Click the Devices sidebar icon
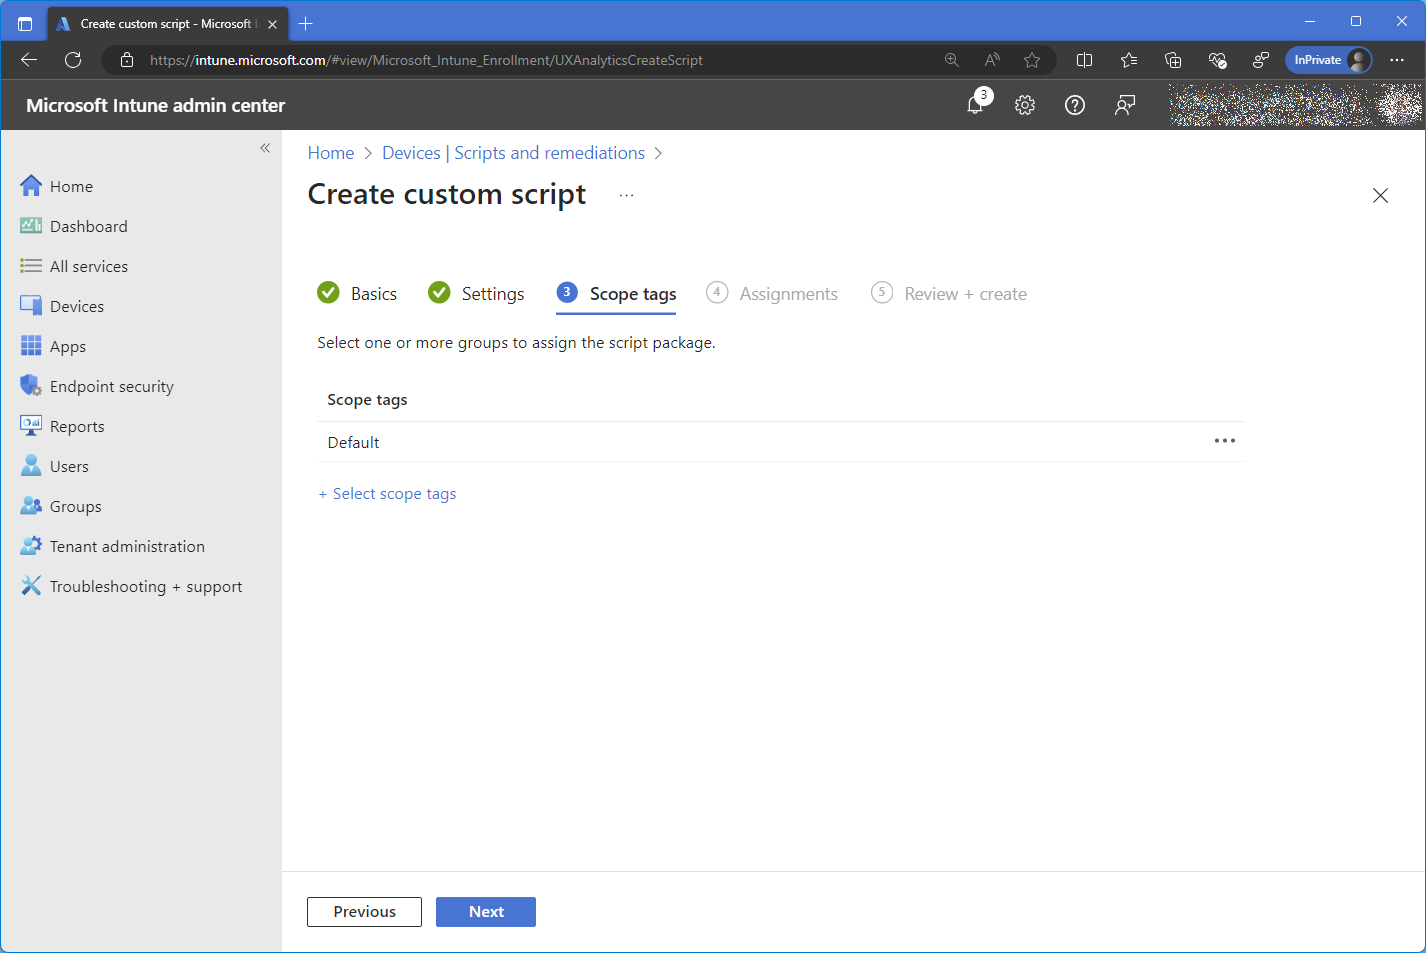The width and height of the screenshot is (1426, 953). 31,306
